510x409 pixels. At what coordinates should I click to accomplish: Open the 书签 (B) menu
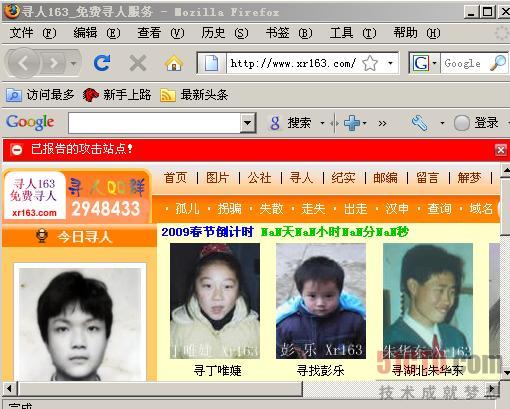point(289,33)
